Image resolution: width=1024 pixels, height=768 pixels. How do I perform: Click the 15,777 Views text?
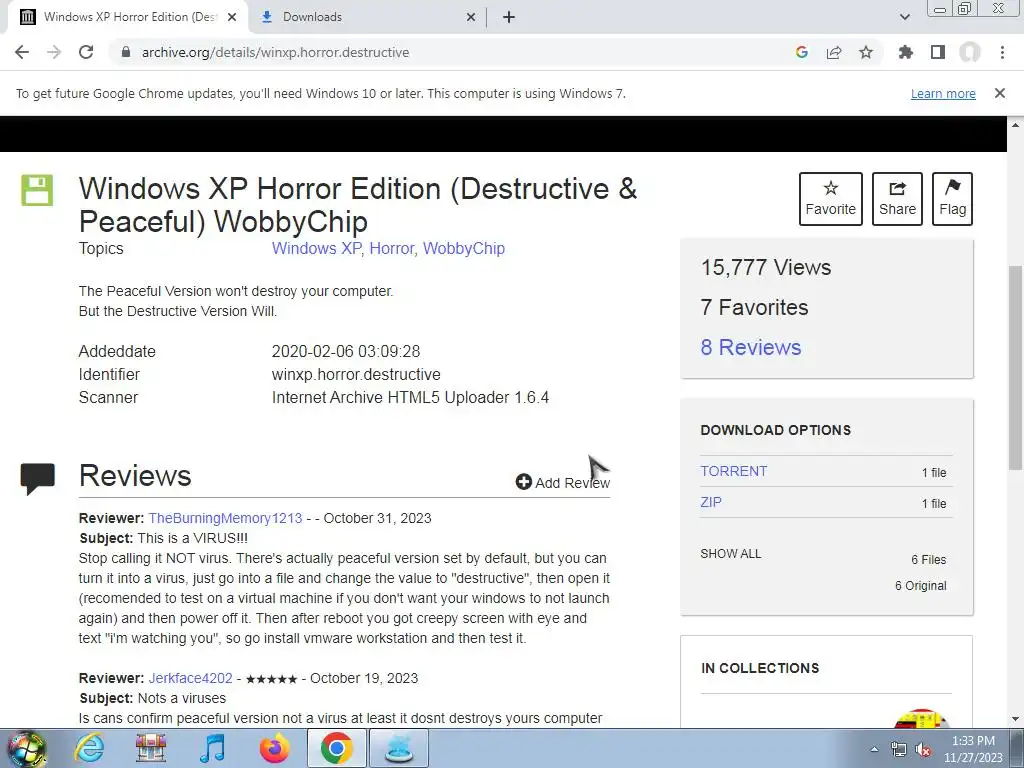coord(766,267)
